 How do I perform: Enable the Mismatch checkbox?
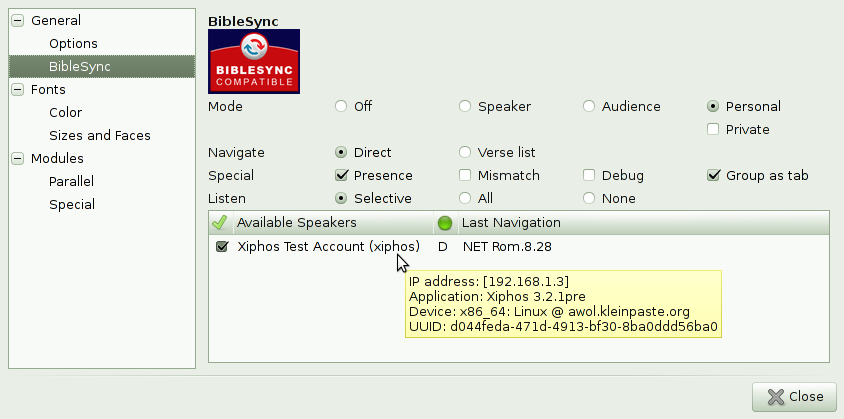click(x=465, y=175)
